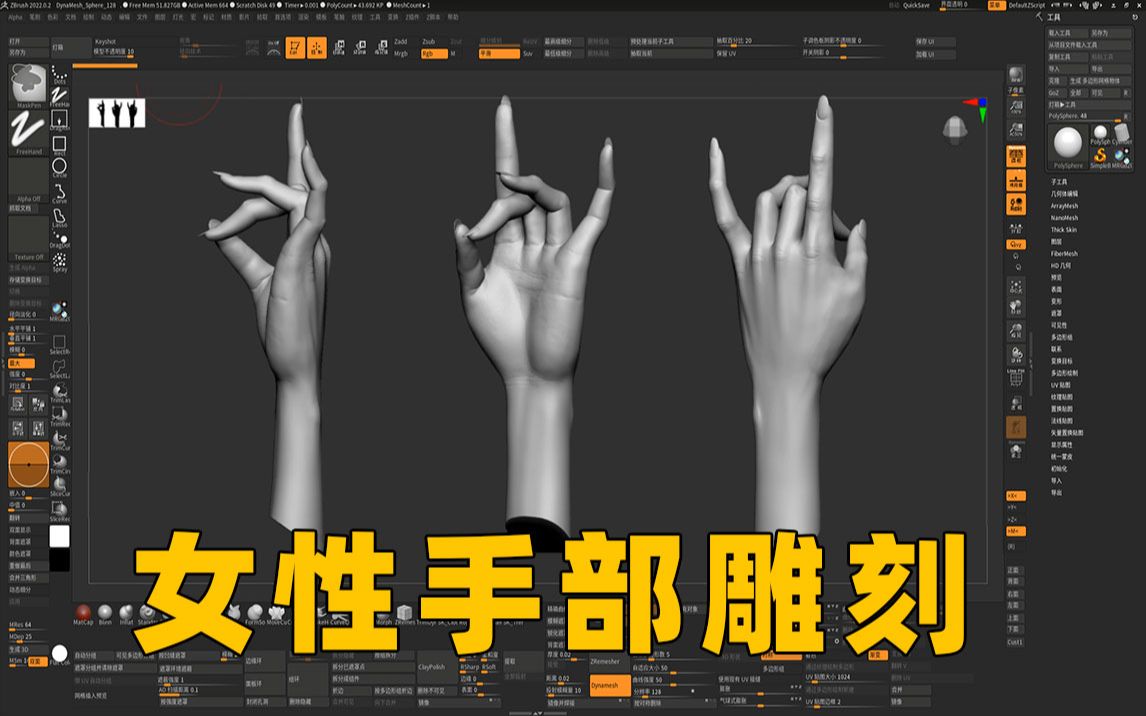Image resolution: width=1146 pixels, height=716 pixels.
Task: Click the black secondary color swatch
Action: (x=59, y=560)
